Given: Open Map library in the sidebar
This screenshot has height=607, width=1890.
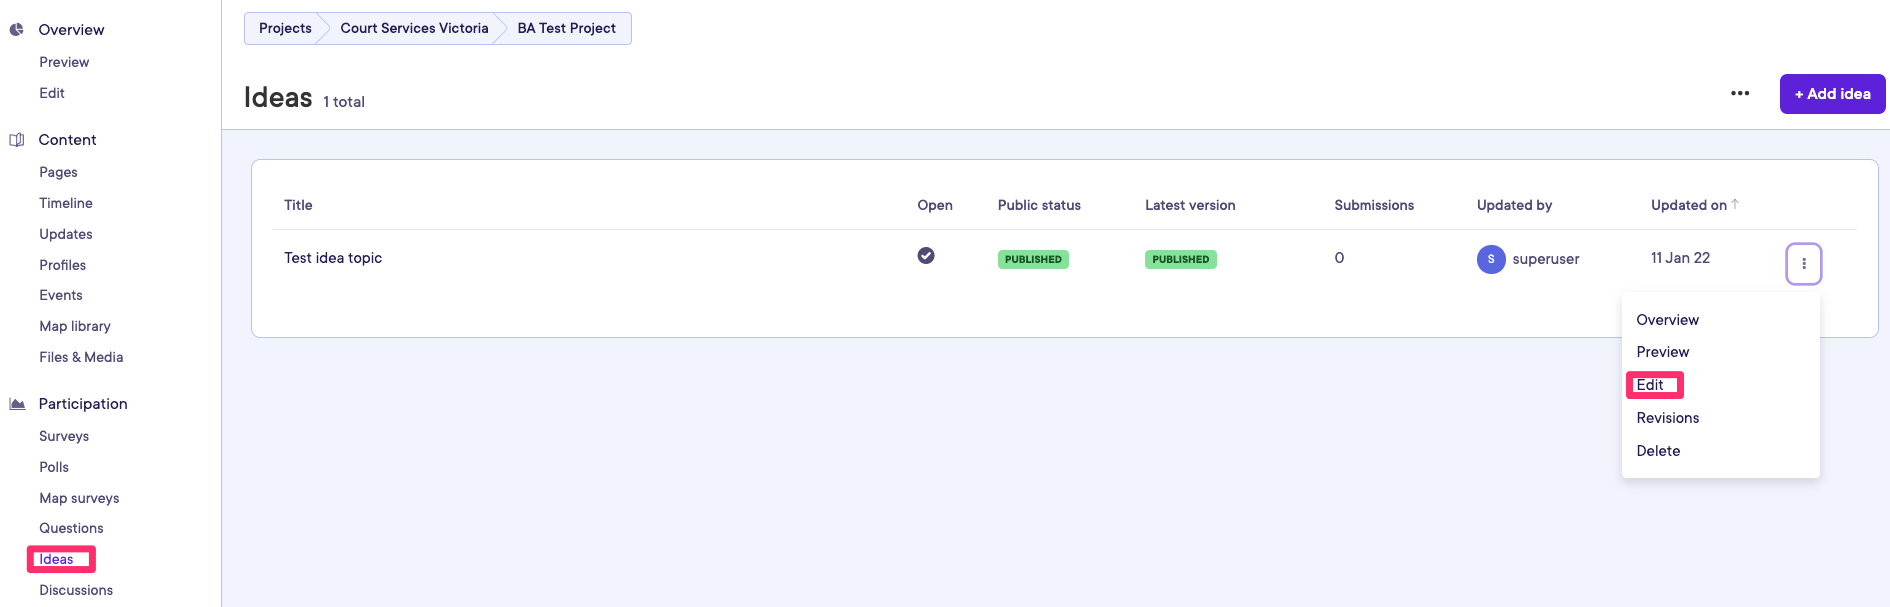Looking at the screenshot, I should tap(75, 326).
